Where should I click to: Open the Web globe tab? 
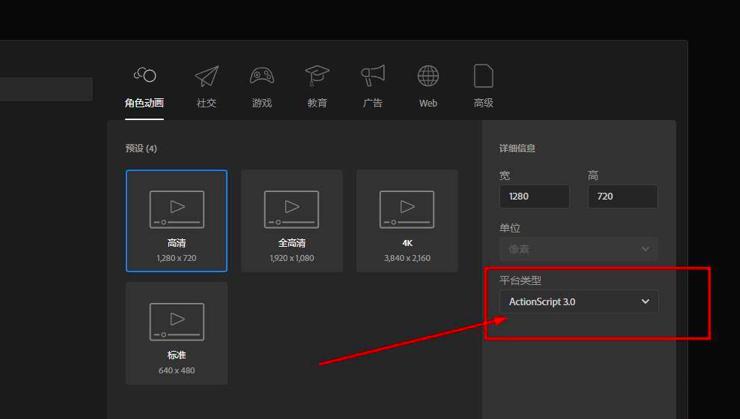click(428, 88)
